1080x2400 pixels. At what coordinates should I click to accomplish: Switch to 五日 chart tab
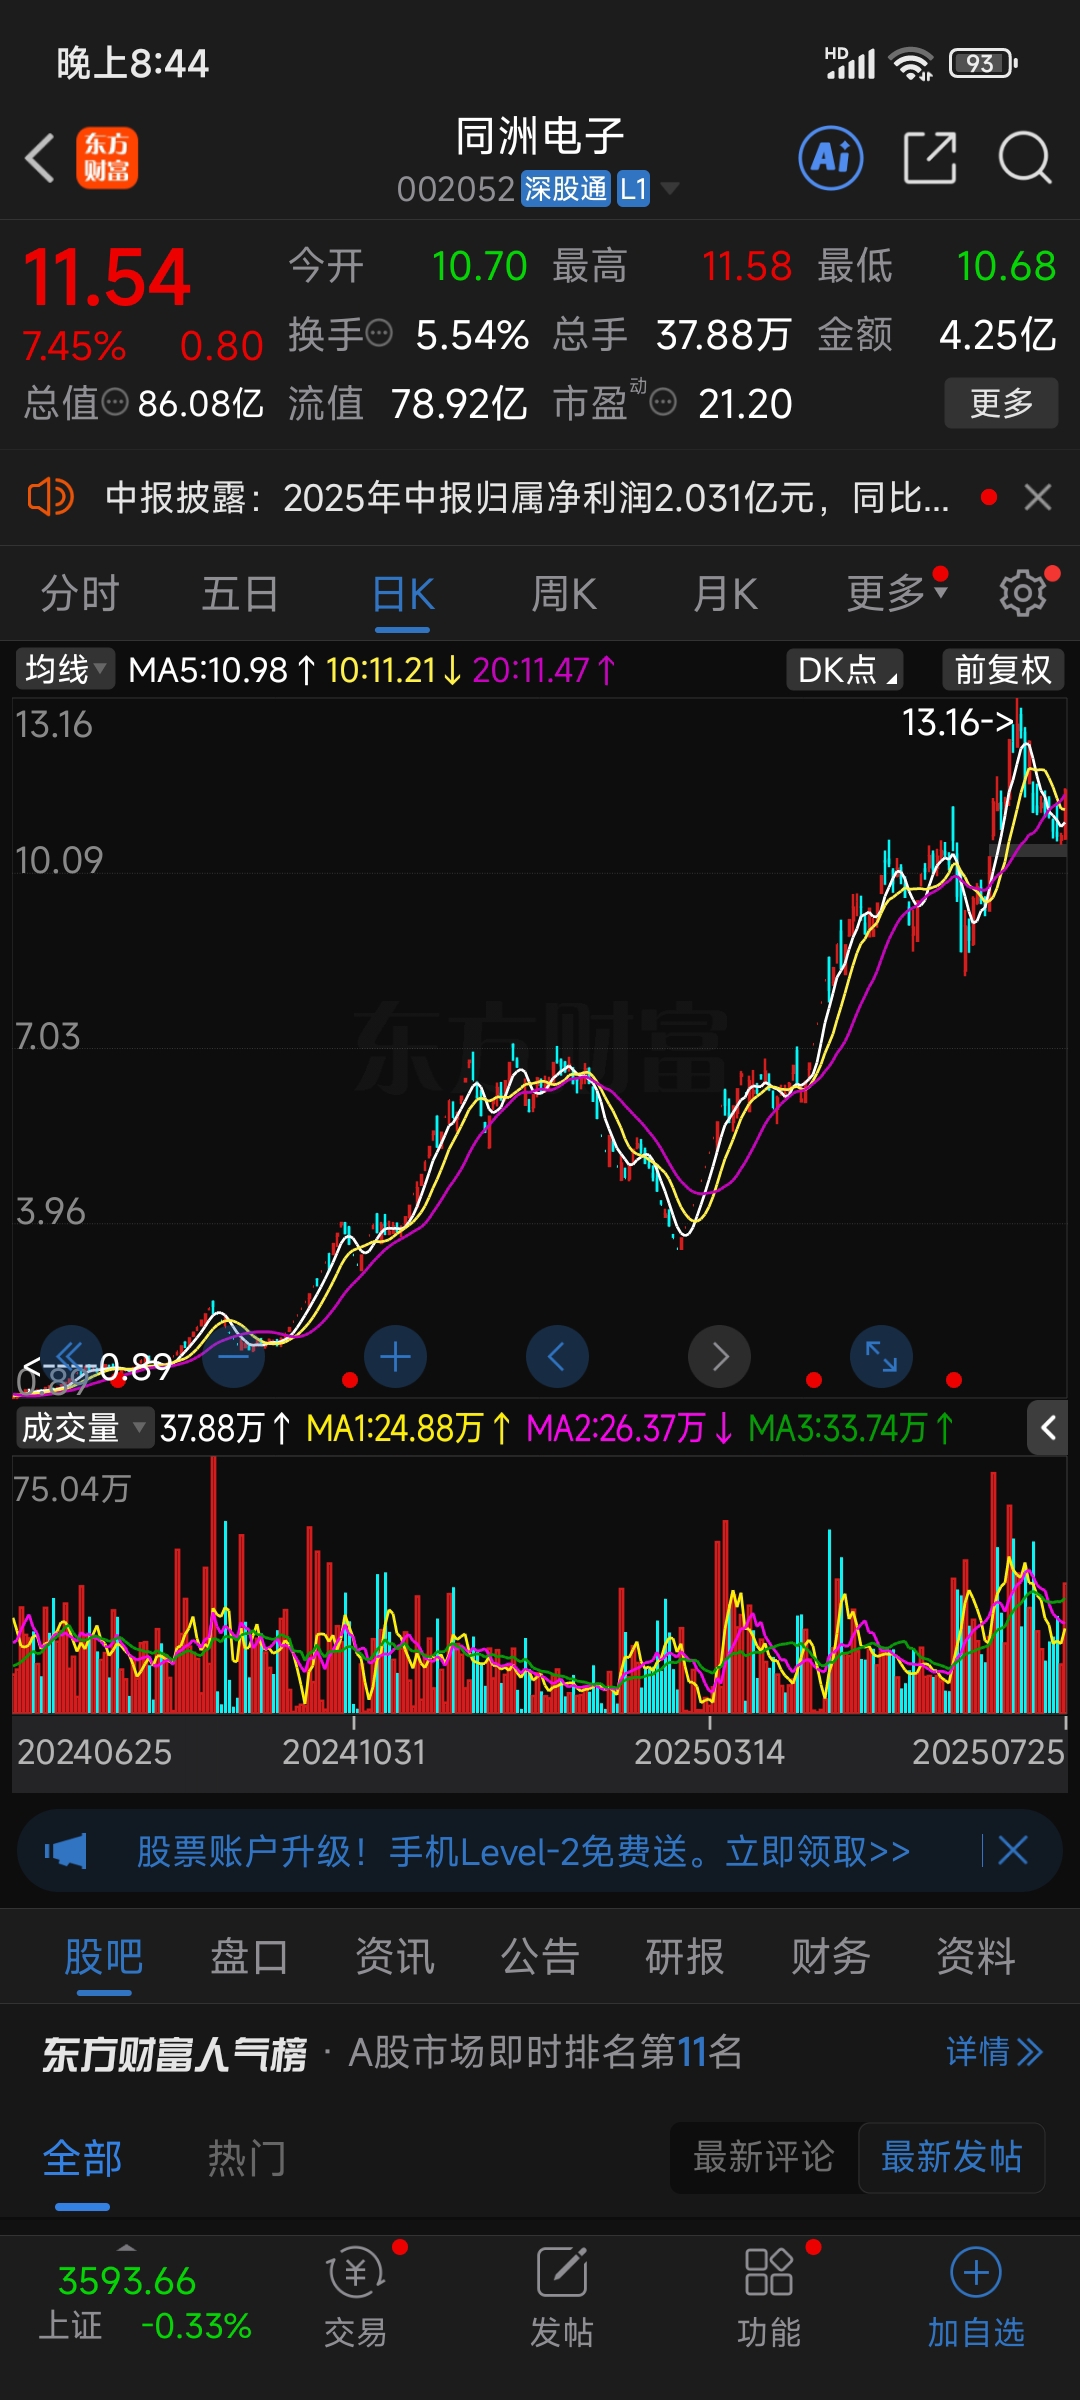click(240, 594)
